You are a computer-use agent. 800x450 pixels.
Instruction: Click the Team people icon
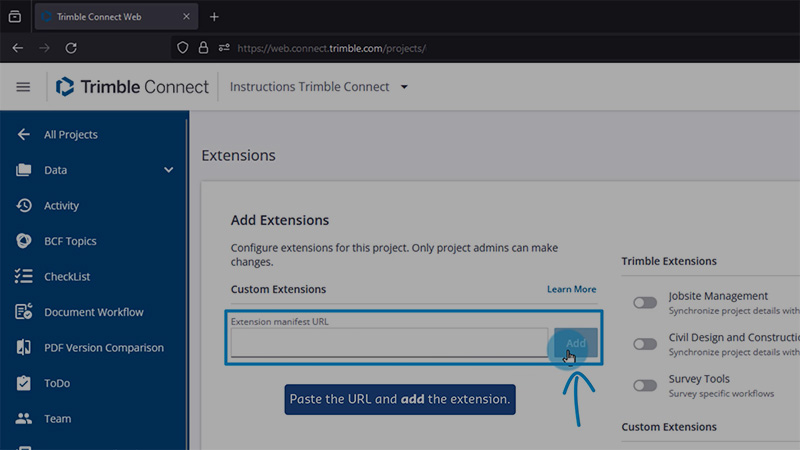(23, 418)
